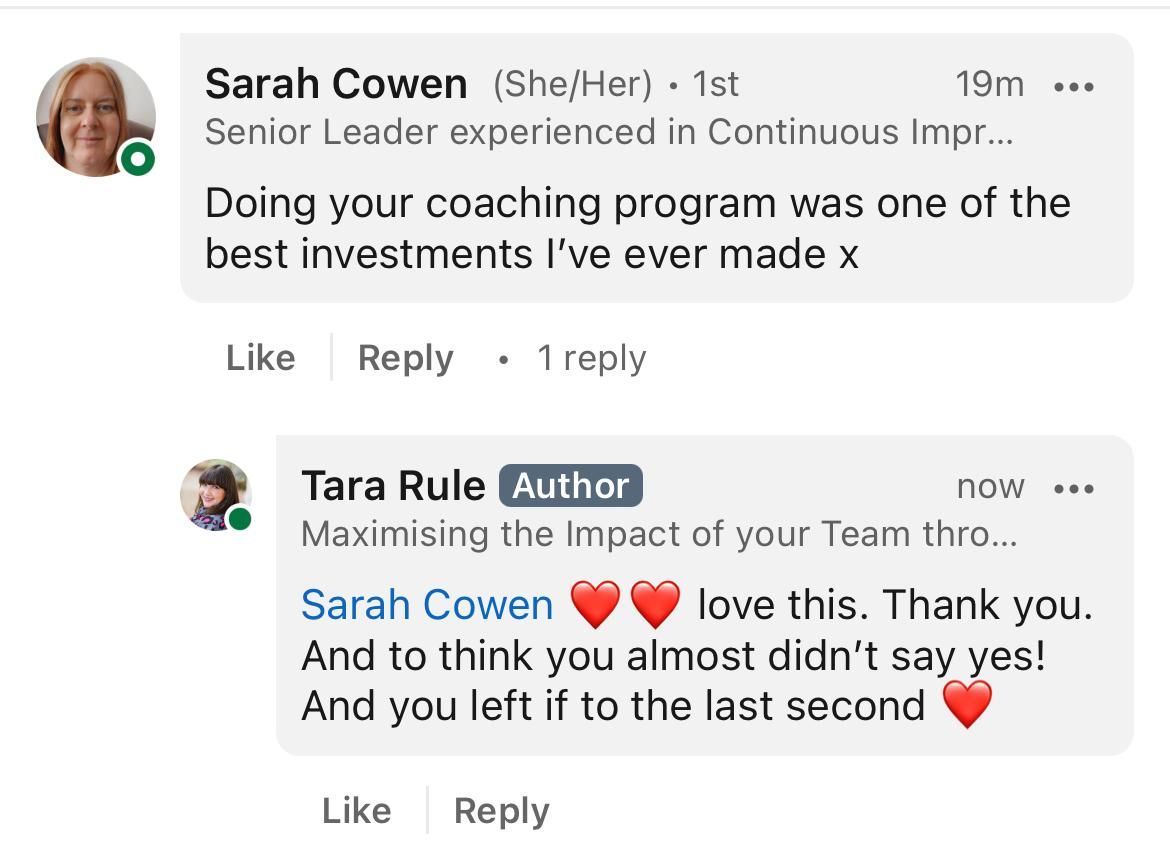Viewport: 1170px width, 850px height.
Task: Expand the 1 reply thread
Action: click(591, 358)
